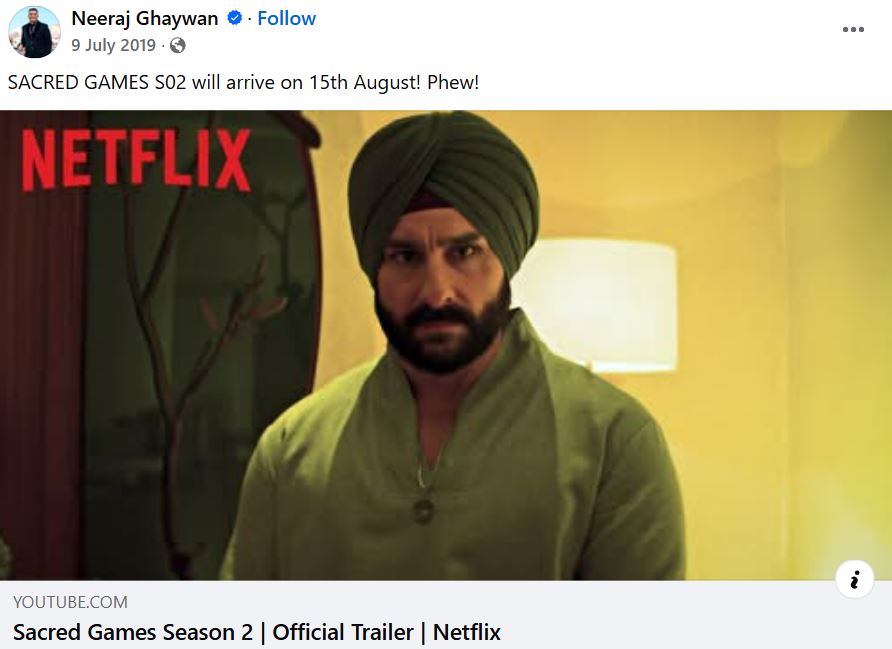Click the red Netflix logo in thumbnail
The image size is (892, 649).
[136, 160]
